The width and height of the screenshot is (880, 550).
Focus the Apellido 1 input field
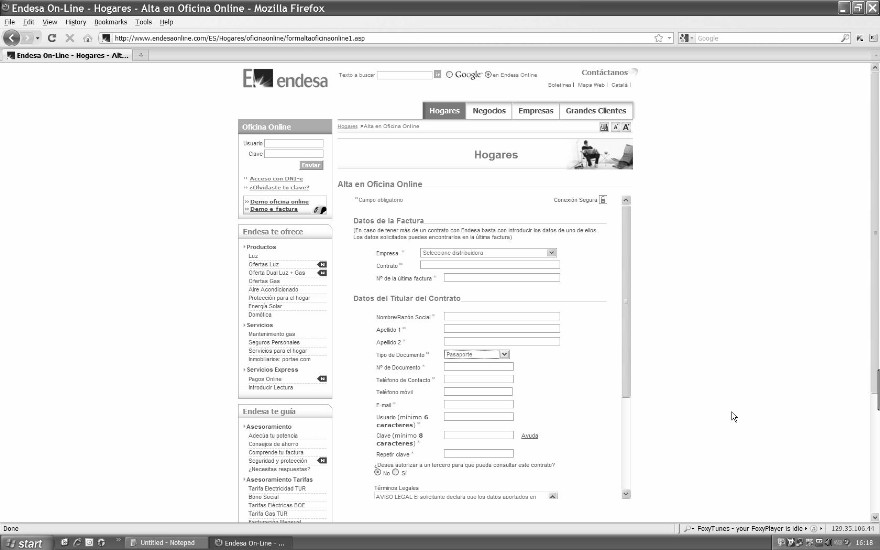(x=502, y=329)
